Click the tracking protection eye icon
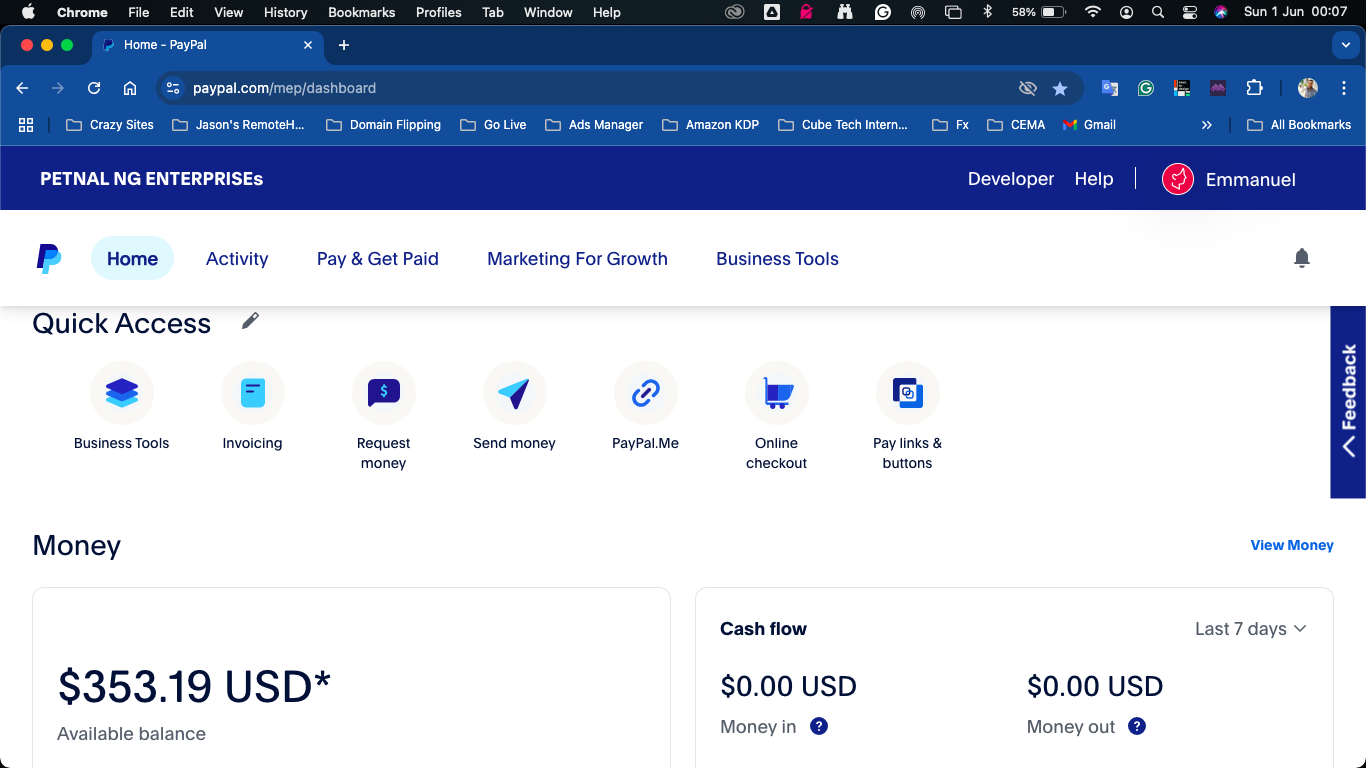 [1027, 88]
